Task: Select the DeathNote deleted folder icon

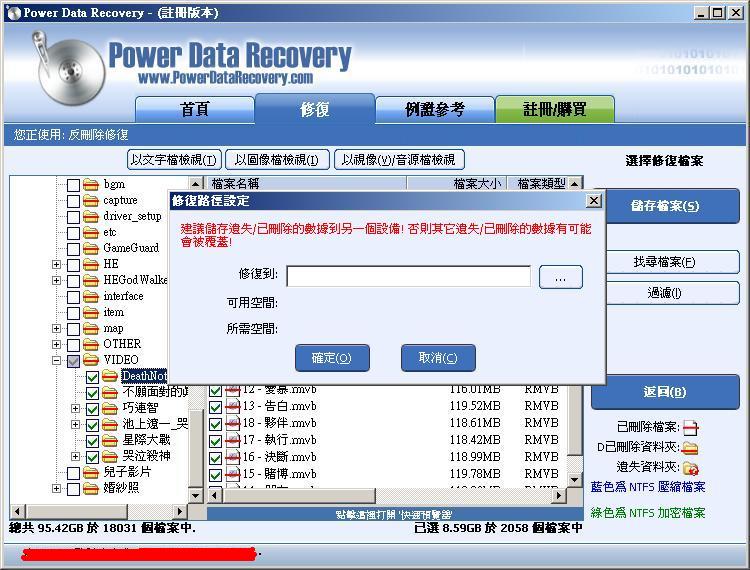Action: pyautogui.click(x=110, y=376)
